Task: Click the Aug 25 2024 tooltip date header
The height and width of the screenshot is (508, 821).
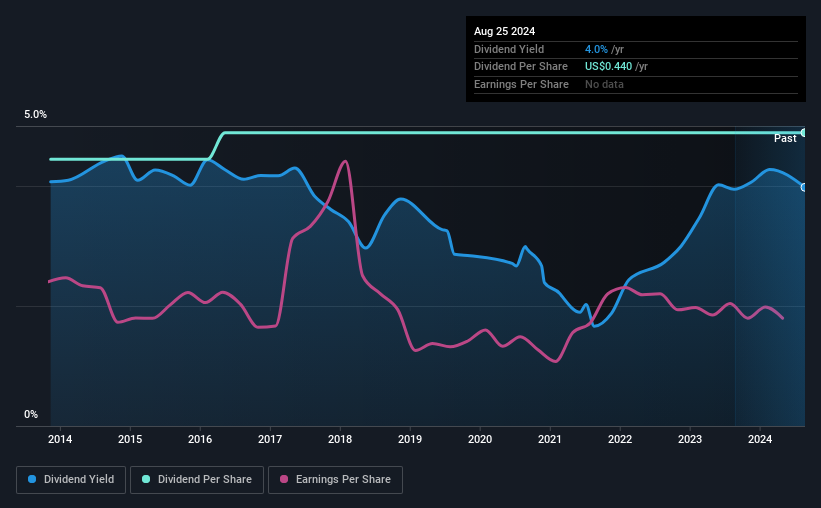Action: point(504,31)
